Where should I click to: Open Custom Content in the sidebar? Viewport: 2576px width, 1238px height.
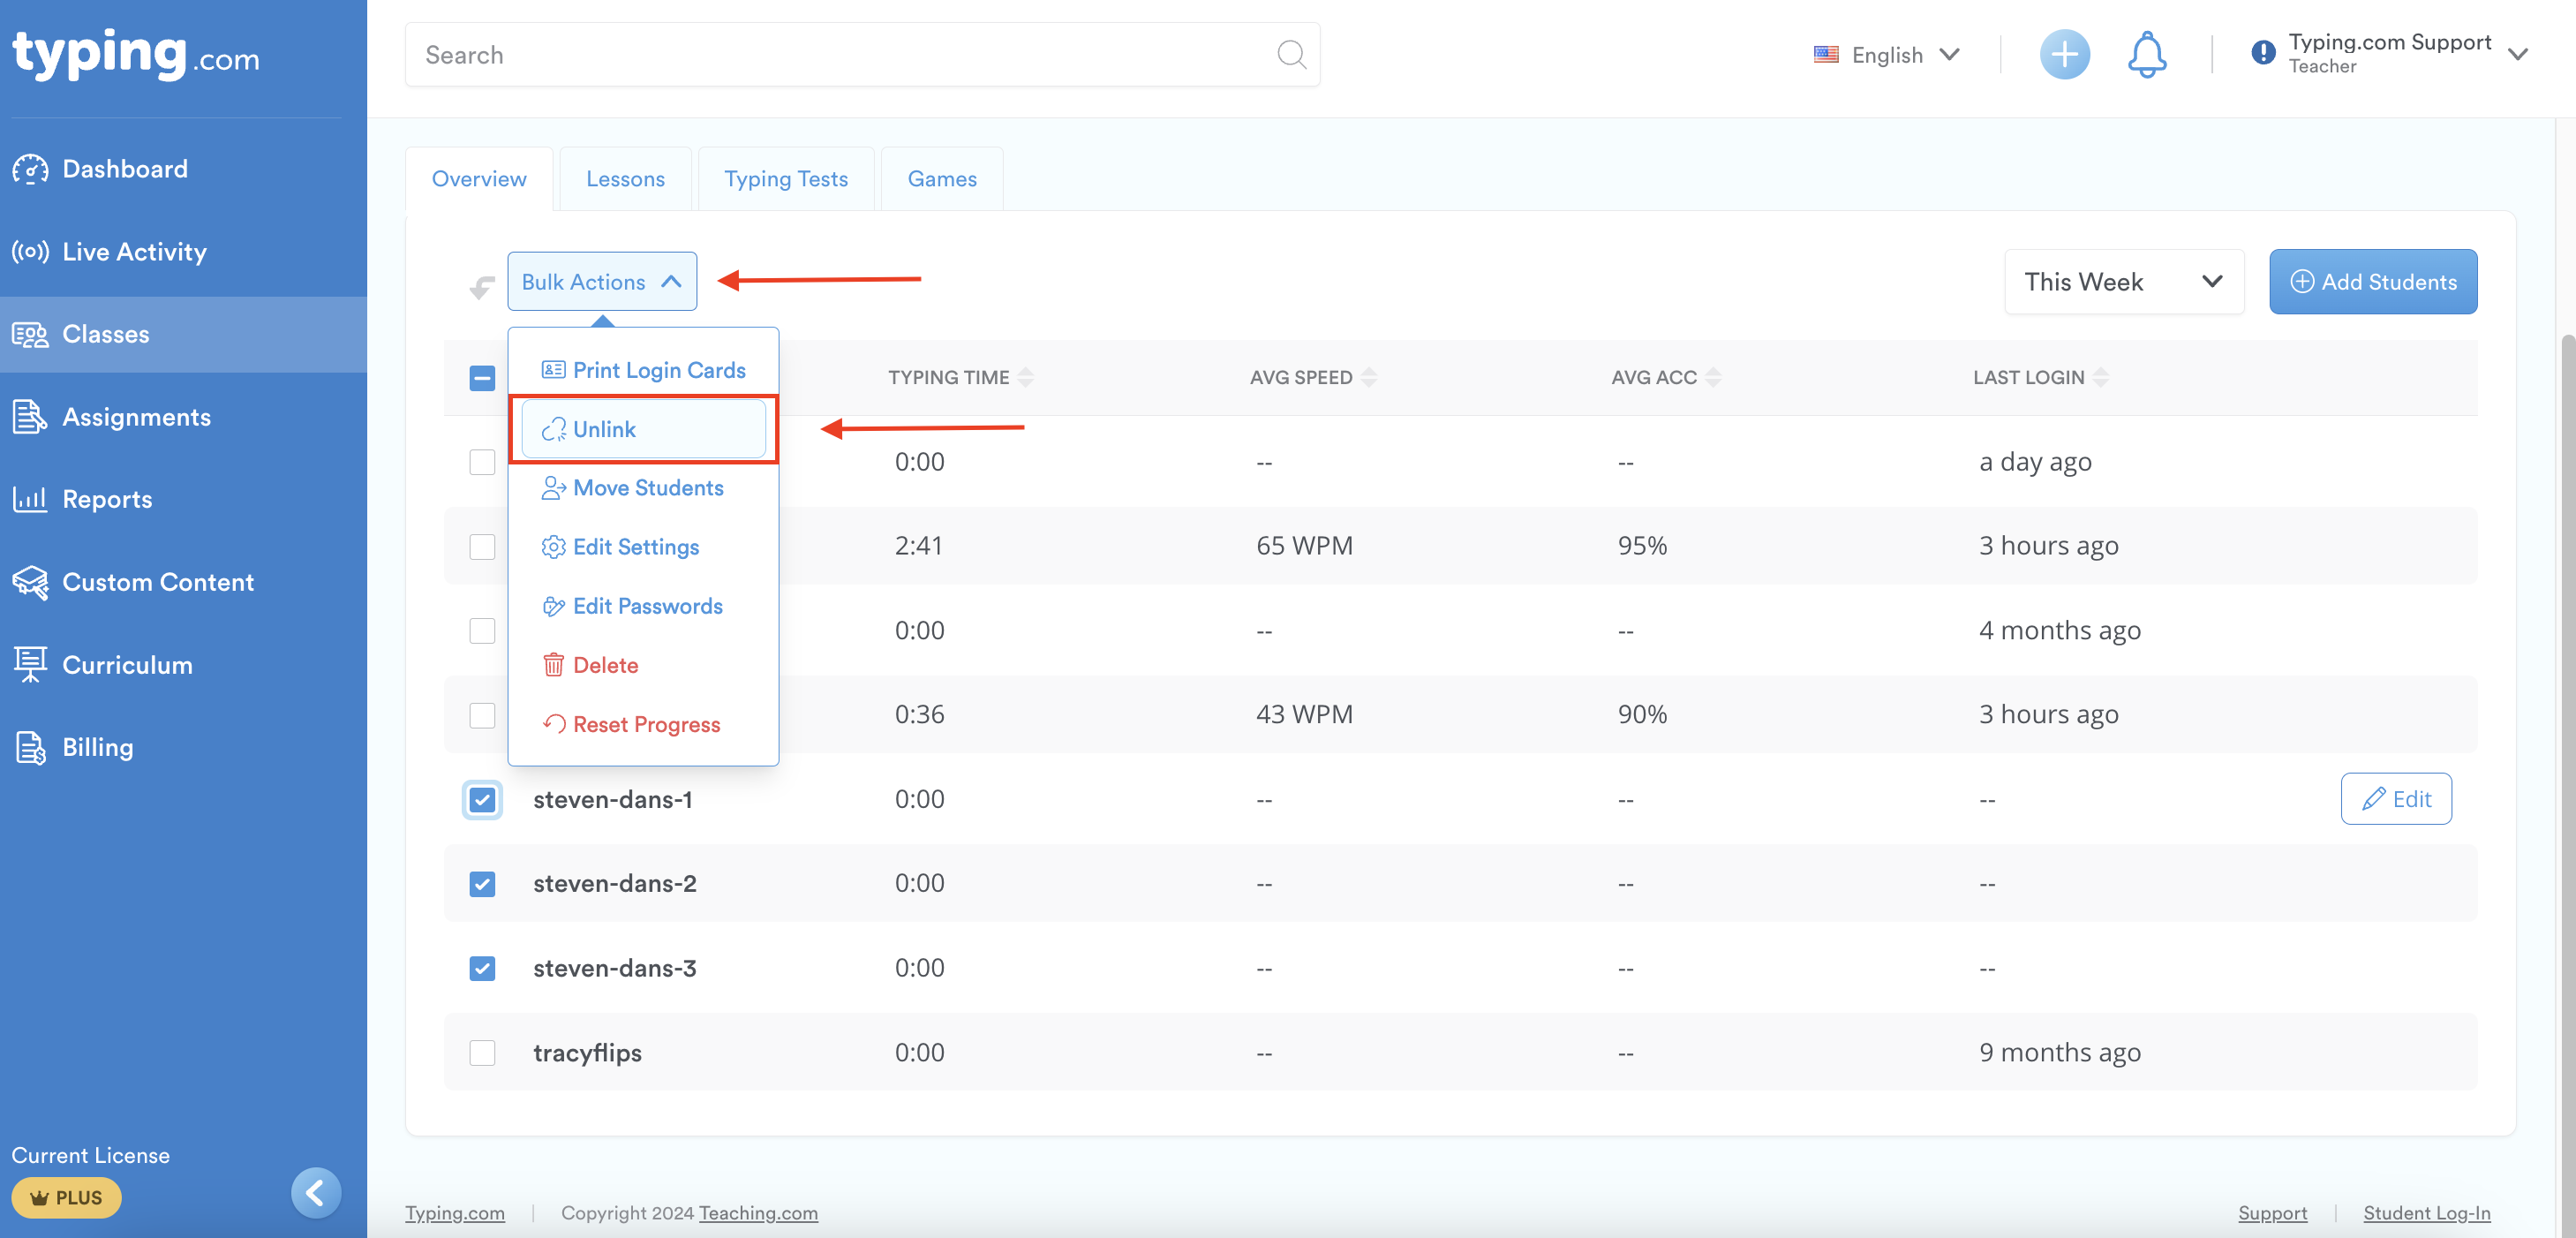tap(158, 582)
